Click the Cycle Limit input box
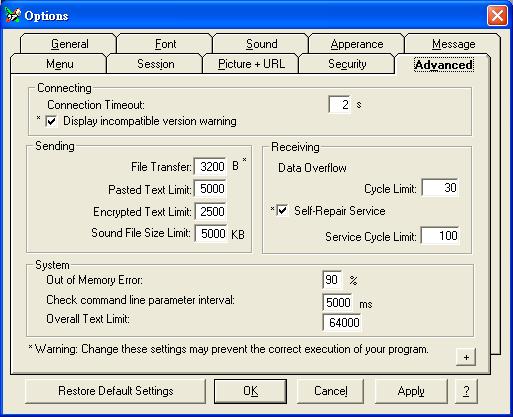Image resolution: width=513 pixels, height=417 pixels. tap(440, 188)
